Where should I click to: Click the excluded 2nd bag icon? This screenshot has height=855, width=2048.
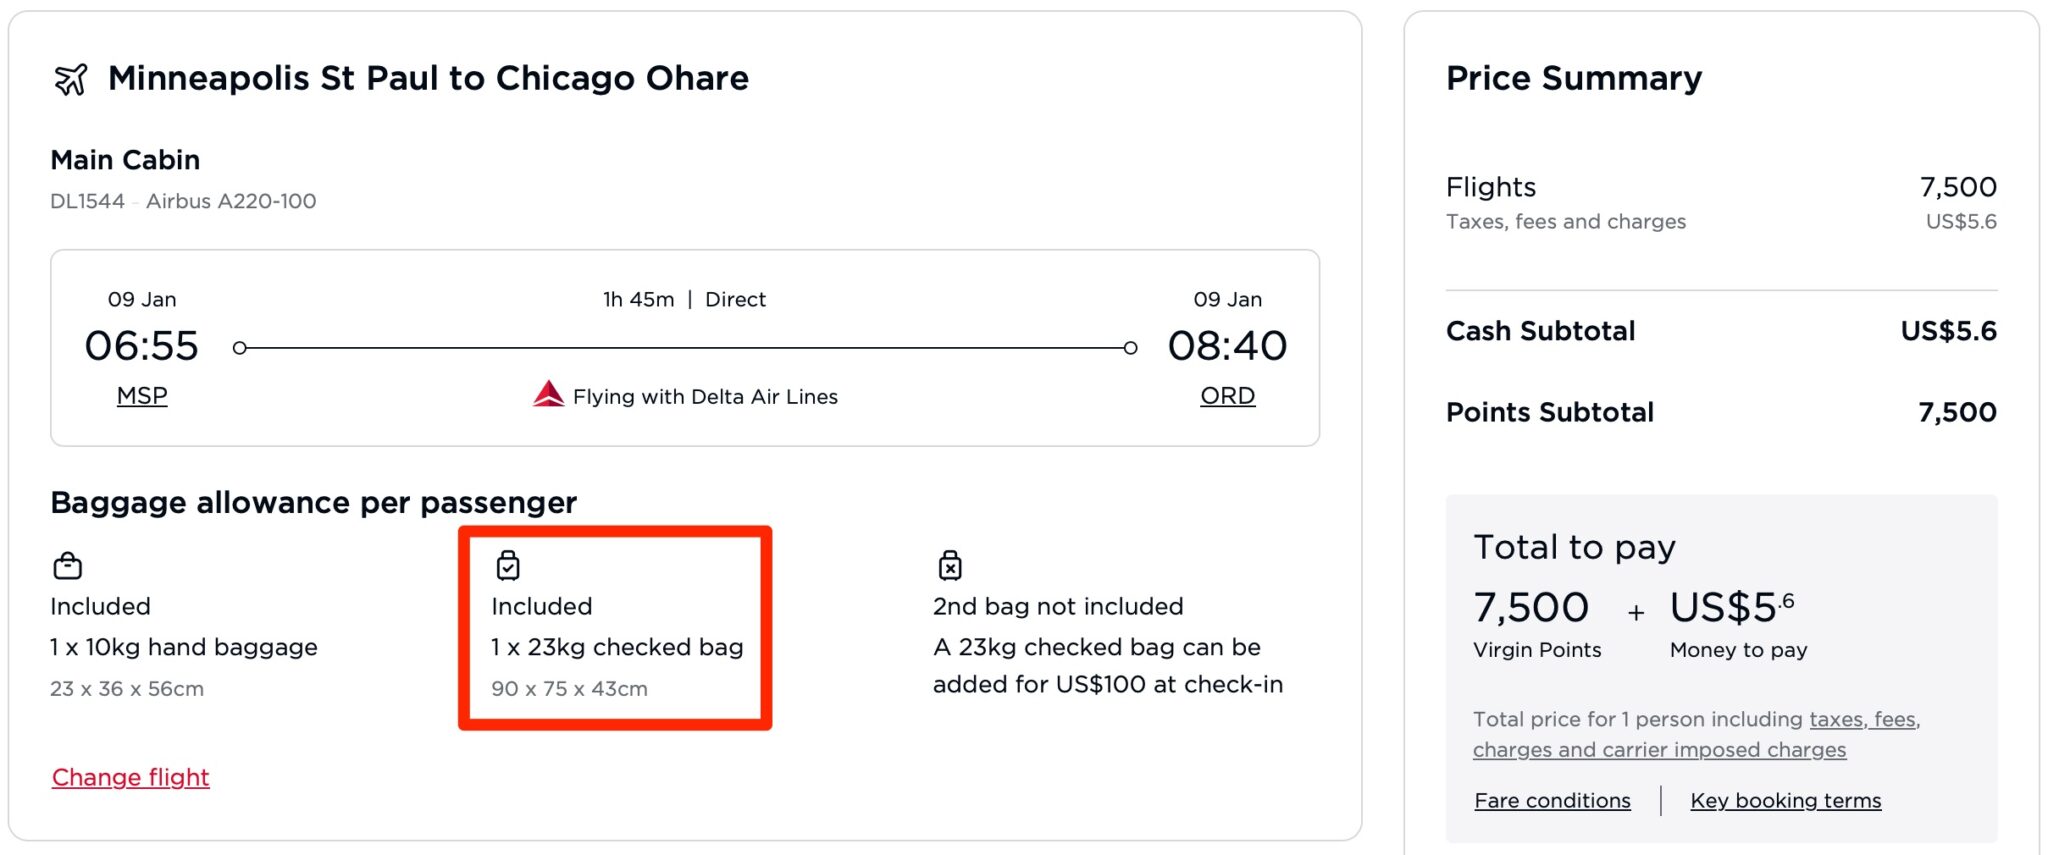948,565
